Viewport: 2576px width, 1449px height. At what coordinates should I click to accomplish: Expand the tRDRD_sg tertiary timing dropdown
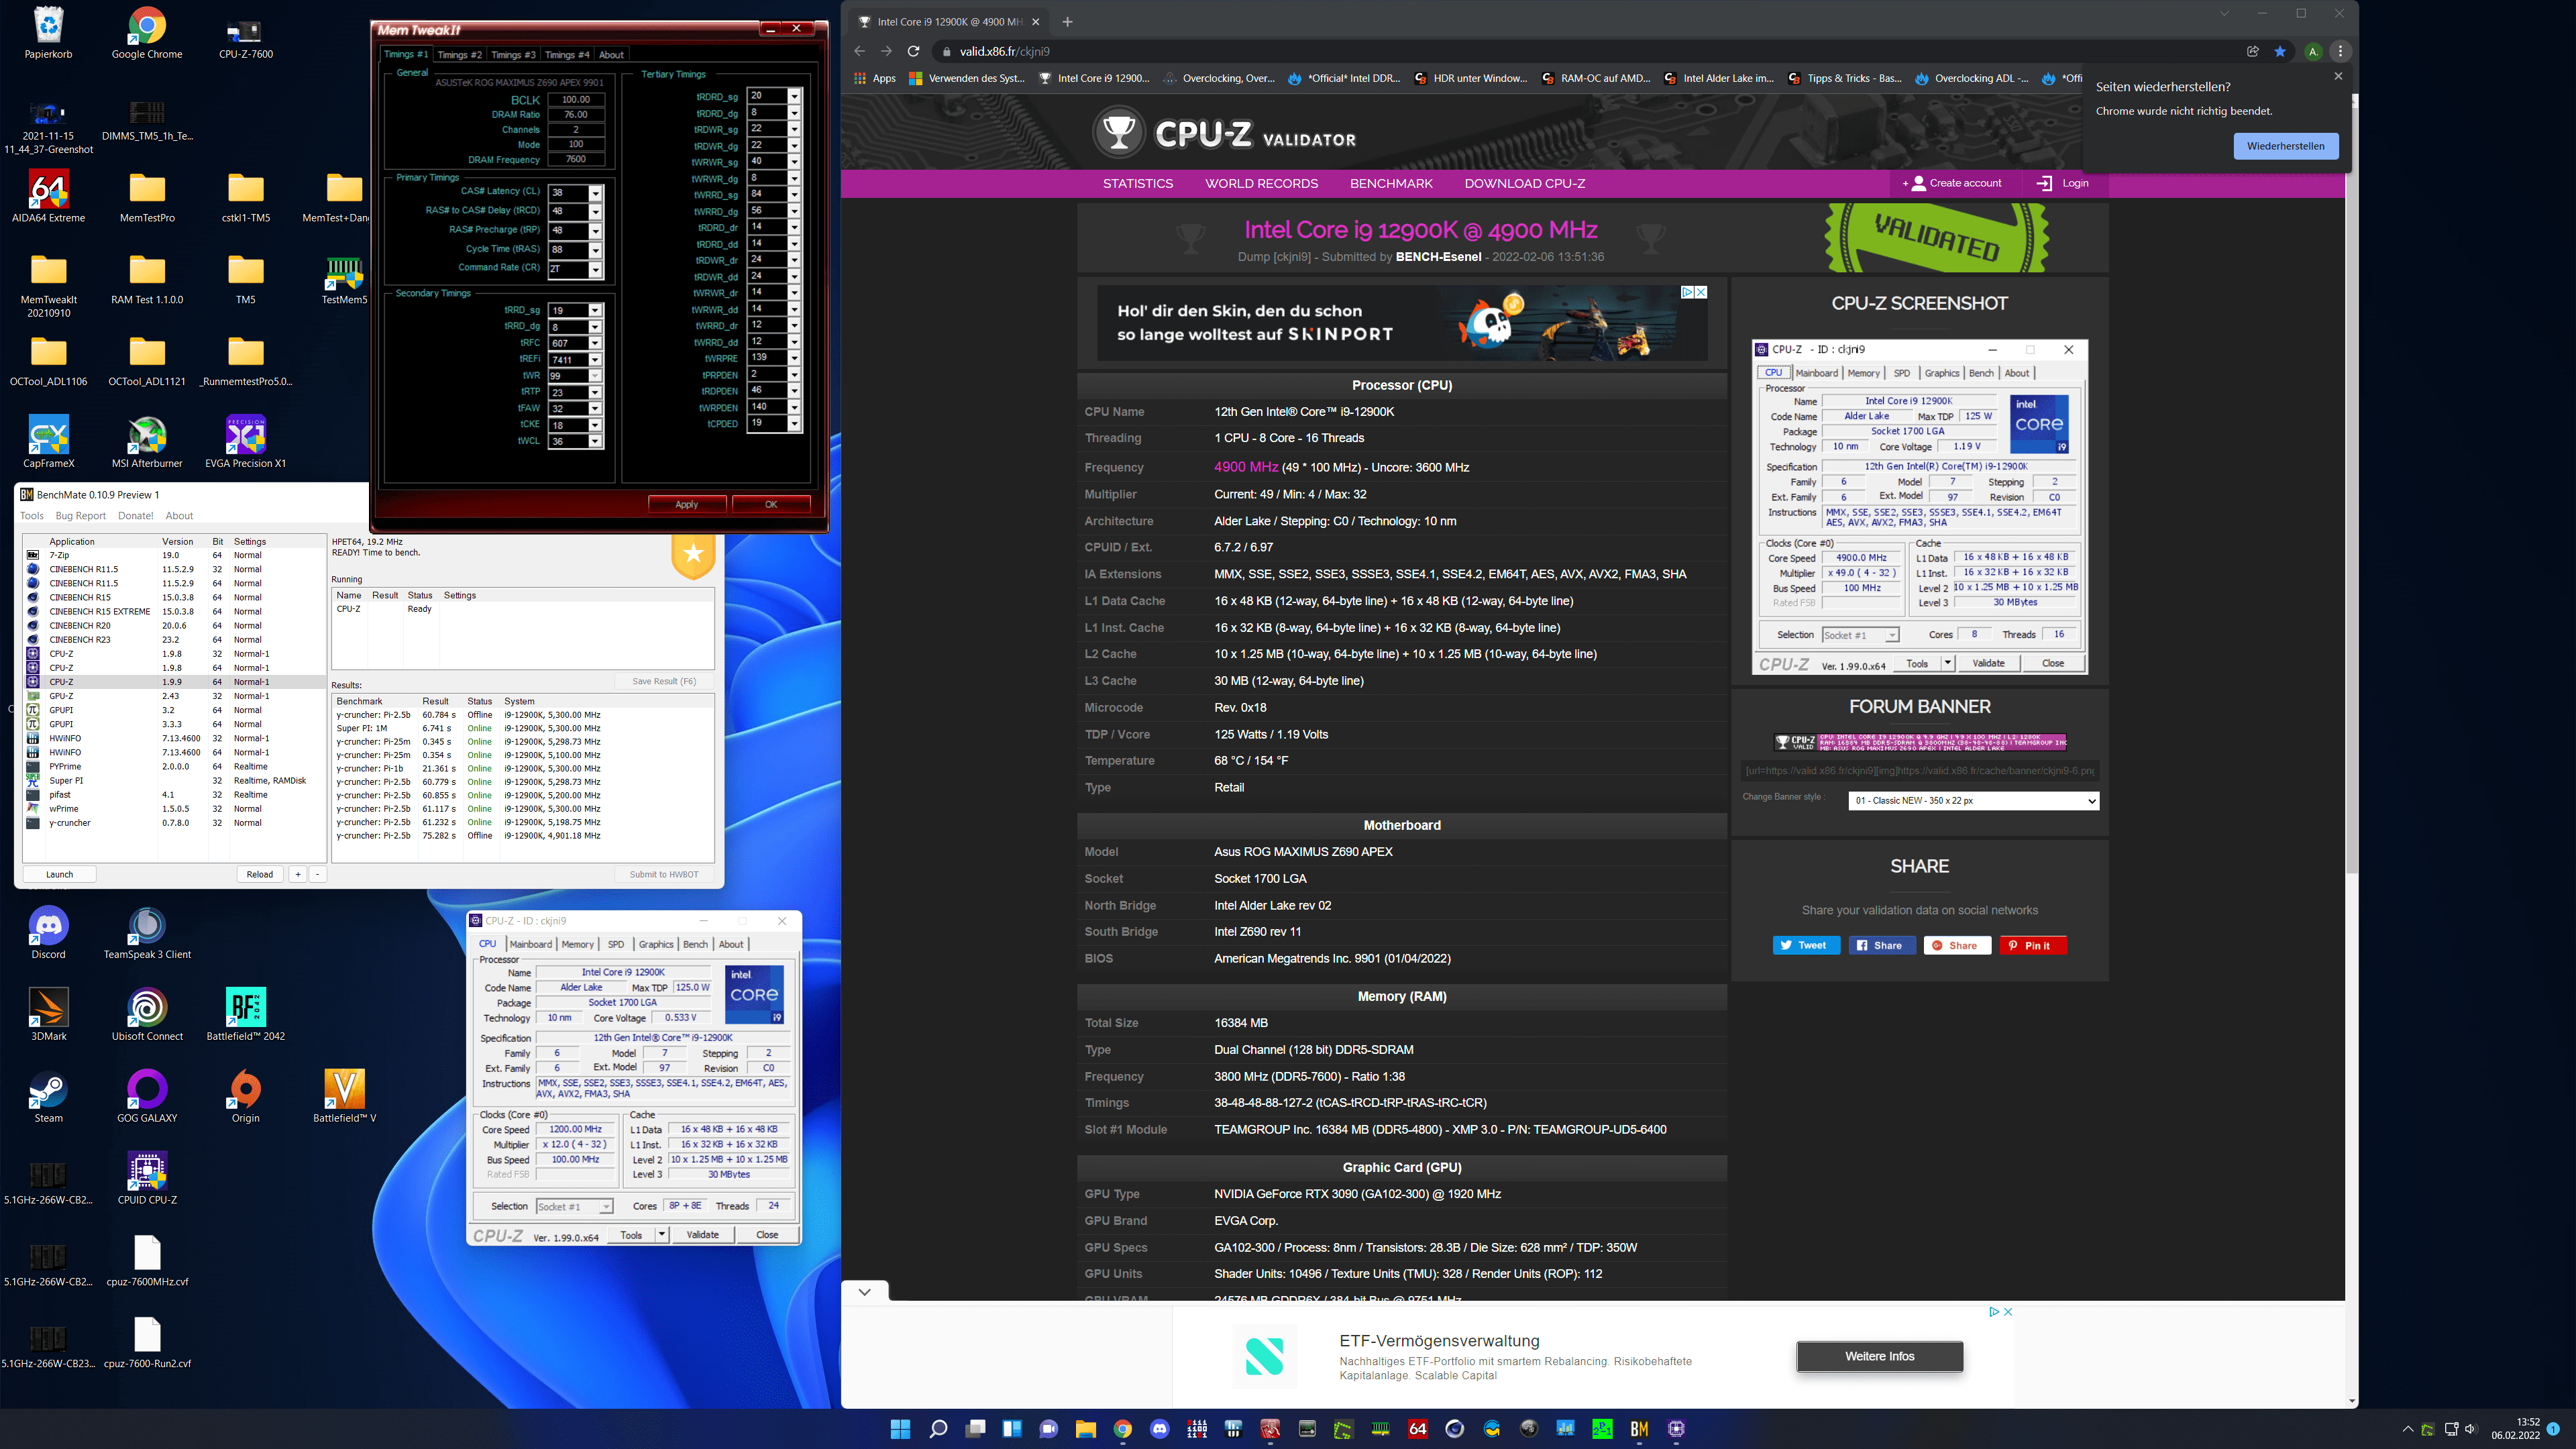pos(794,97)
